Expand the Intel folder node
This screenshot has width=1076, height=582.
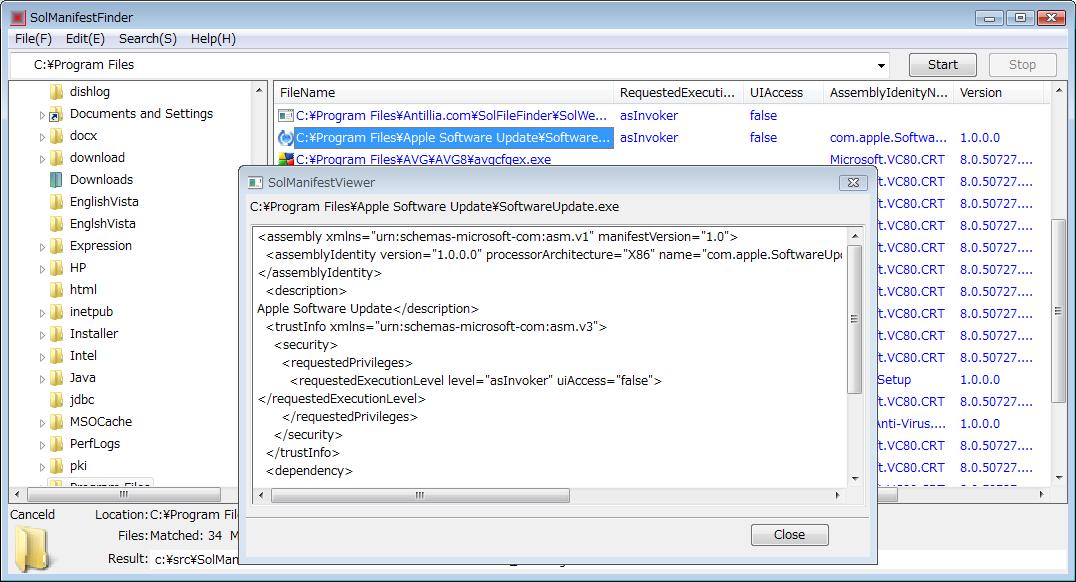[42, 357]
